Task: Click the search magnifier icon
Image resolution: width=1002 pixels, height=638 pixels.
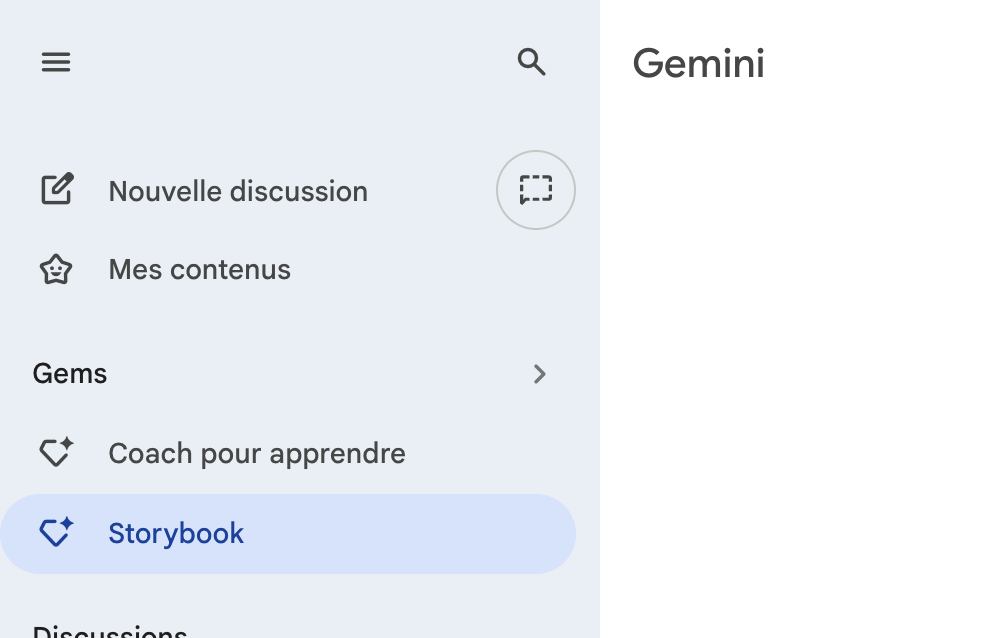Action: (531, 62)
